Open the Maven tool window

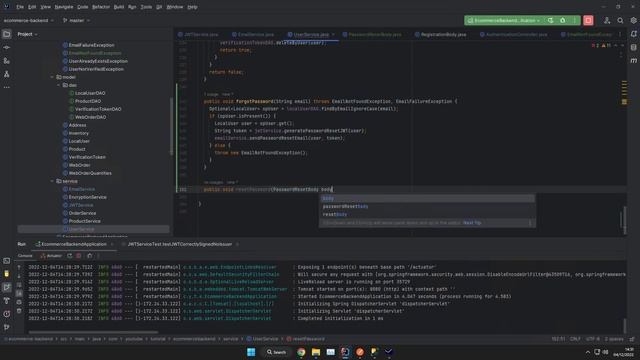[633, 60]
